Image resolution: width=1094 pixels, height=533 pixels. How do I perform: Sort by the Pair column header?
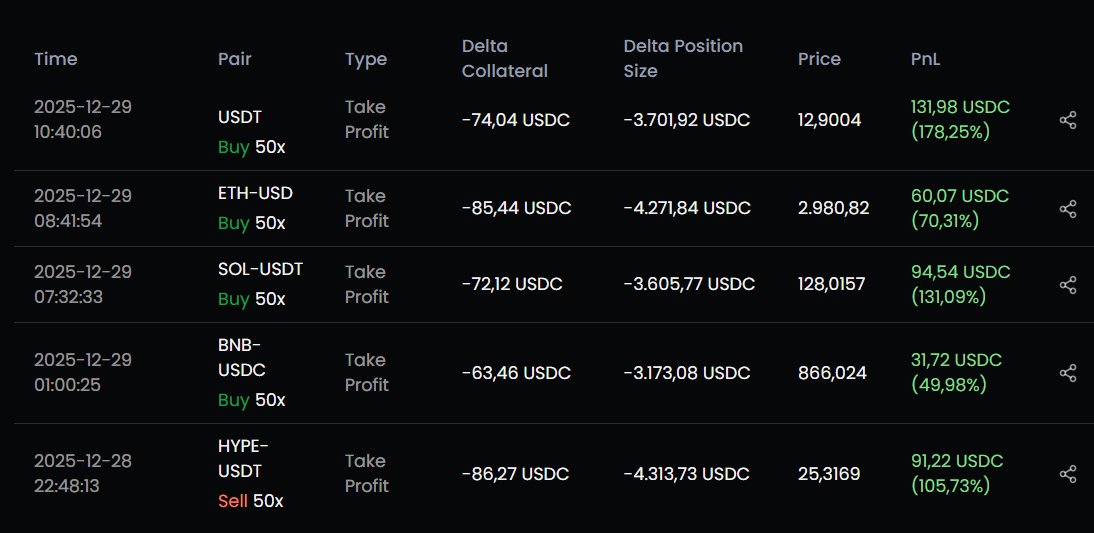(x=234, y=59)
